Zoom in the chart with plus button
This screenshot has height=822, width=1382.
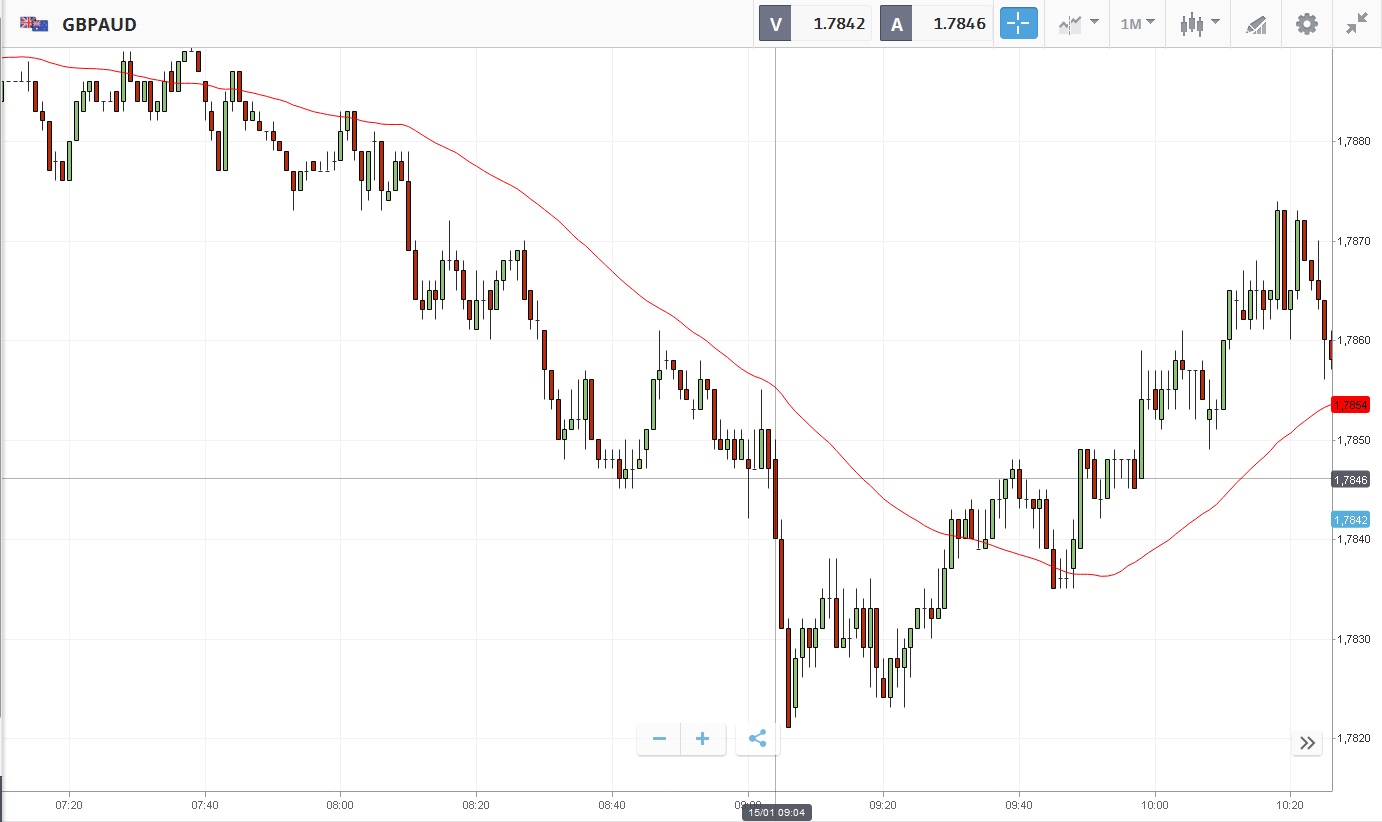point(703,739)
